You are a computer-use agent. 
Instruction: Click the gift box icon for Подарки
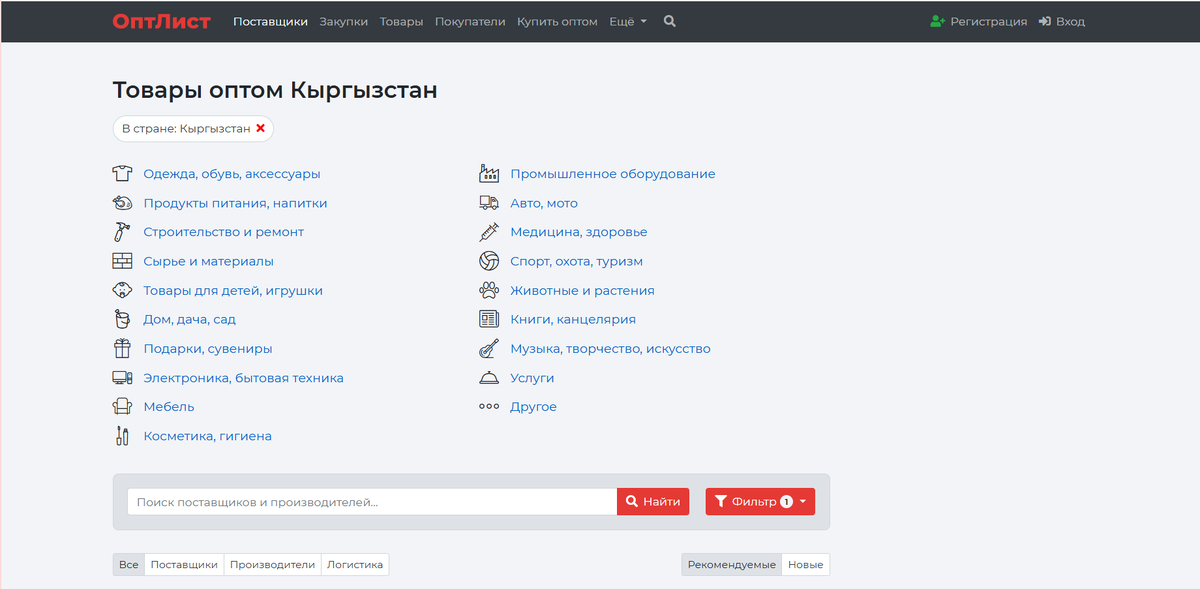(x=122, y=349)
